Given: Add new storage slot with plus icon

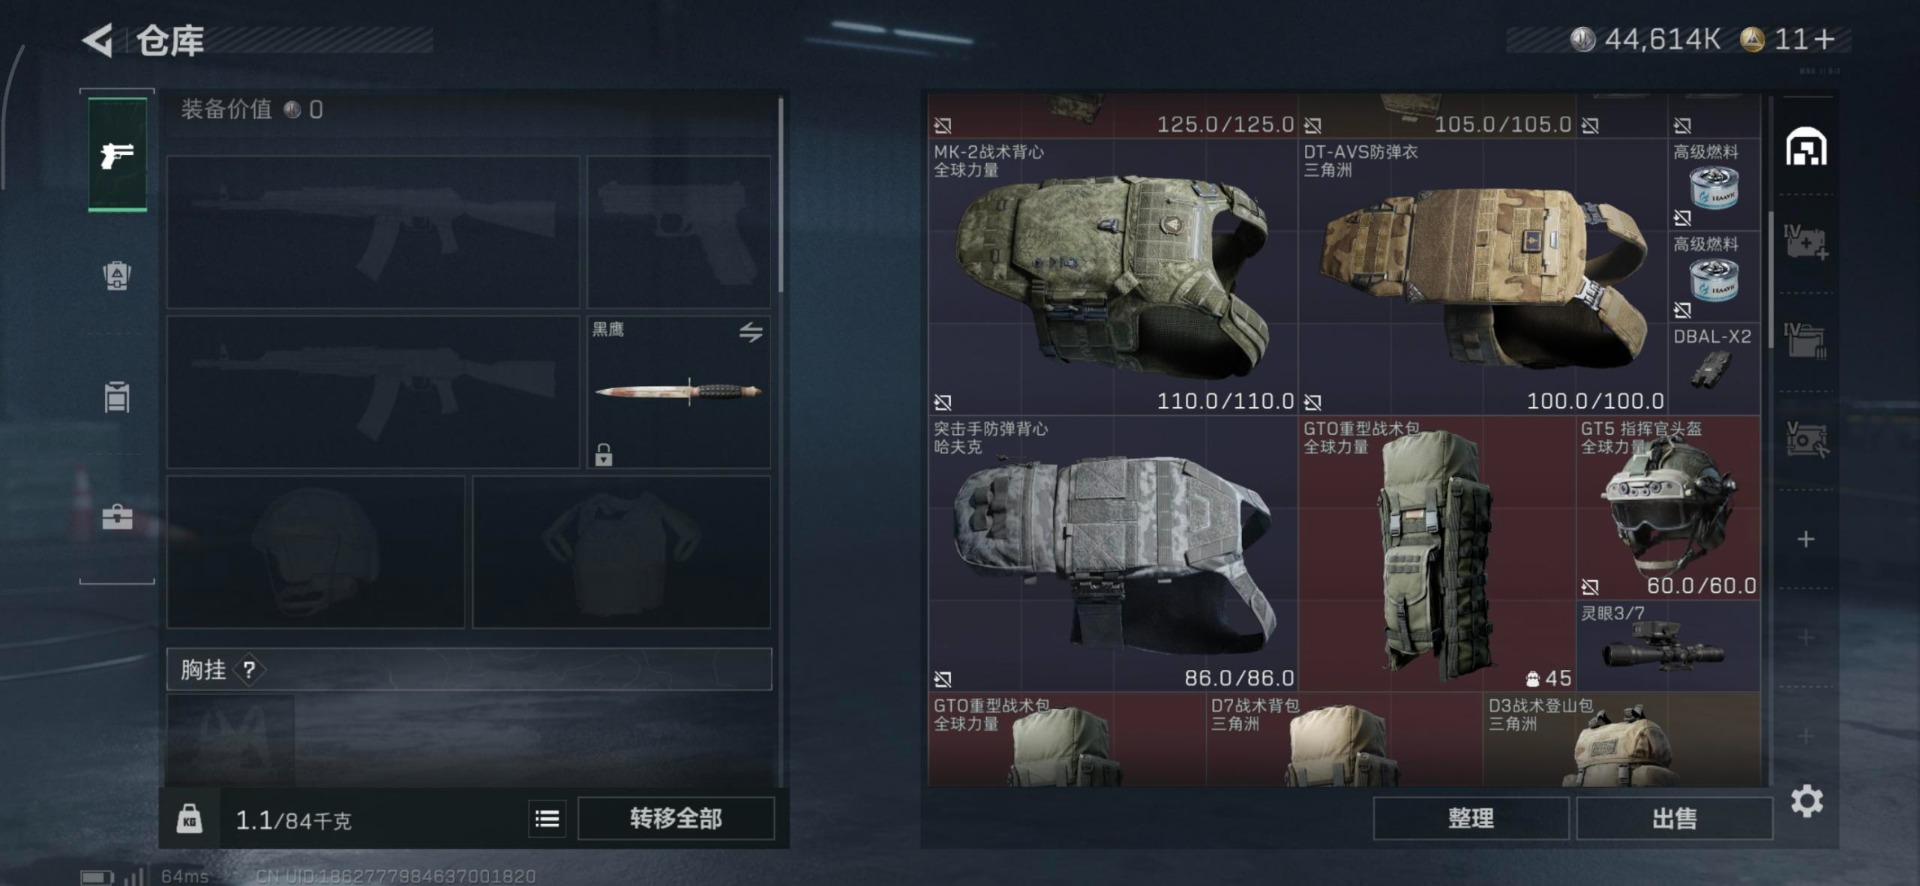Looking at the screenshot, I should coord(1806,540).
